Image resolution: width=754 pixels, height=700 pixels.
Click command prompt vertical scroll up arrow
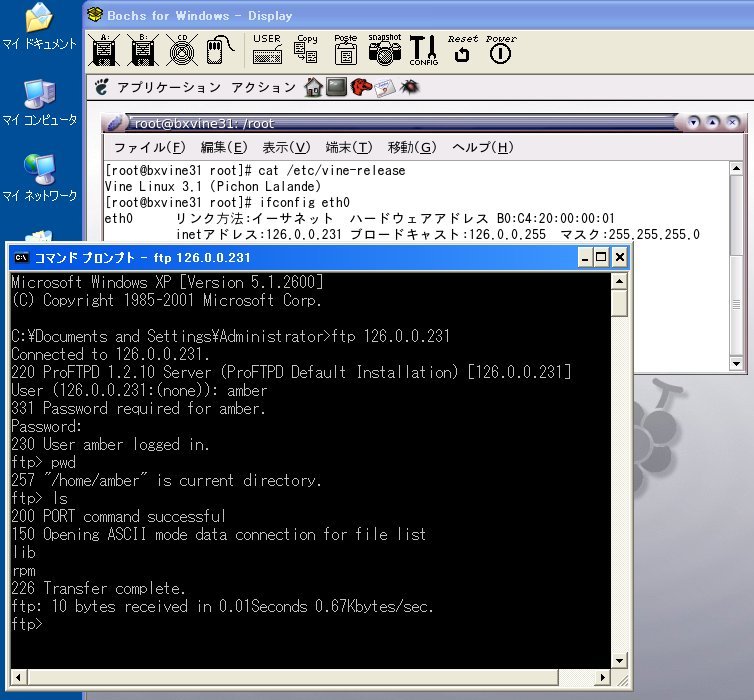(619, 281)
